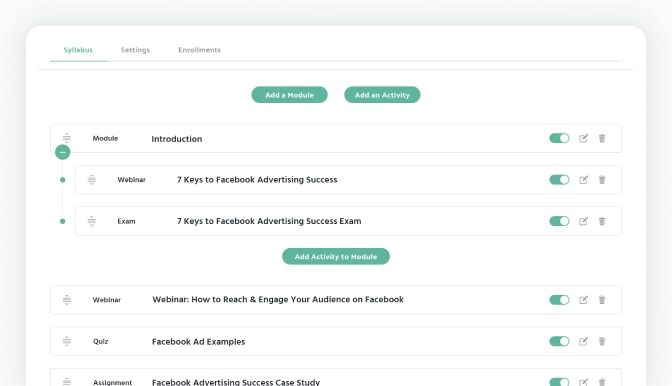The image size is (672, 386).
Task: Select the Facebook Ad Examples title
Action: pyautogui.click(x=198, y=342)
